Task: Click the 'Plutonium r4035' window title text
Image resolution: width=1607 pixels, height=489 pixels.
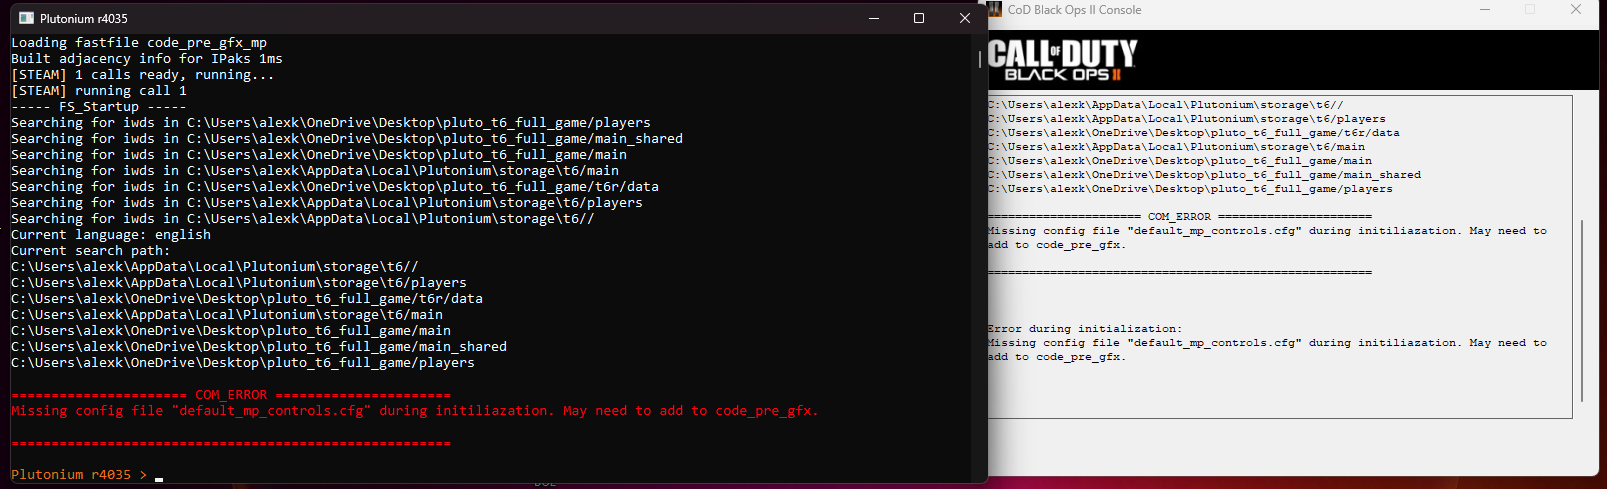Action: pyautogui.click(x=84, y=19)
